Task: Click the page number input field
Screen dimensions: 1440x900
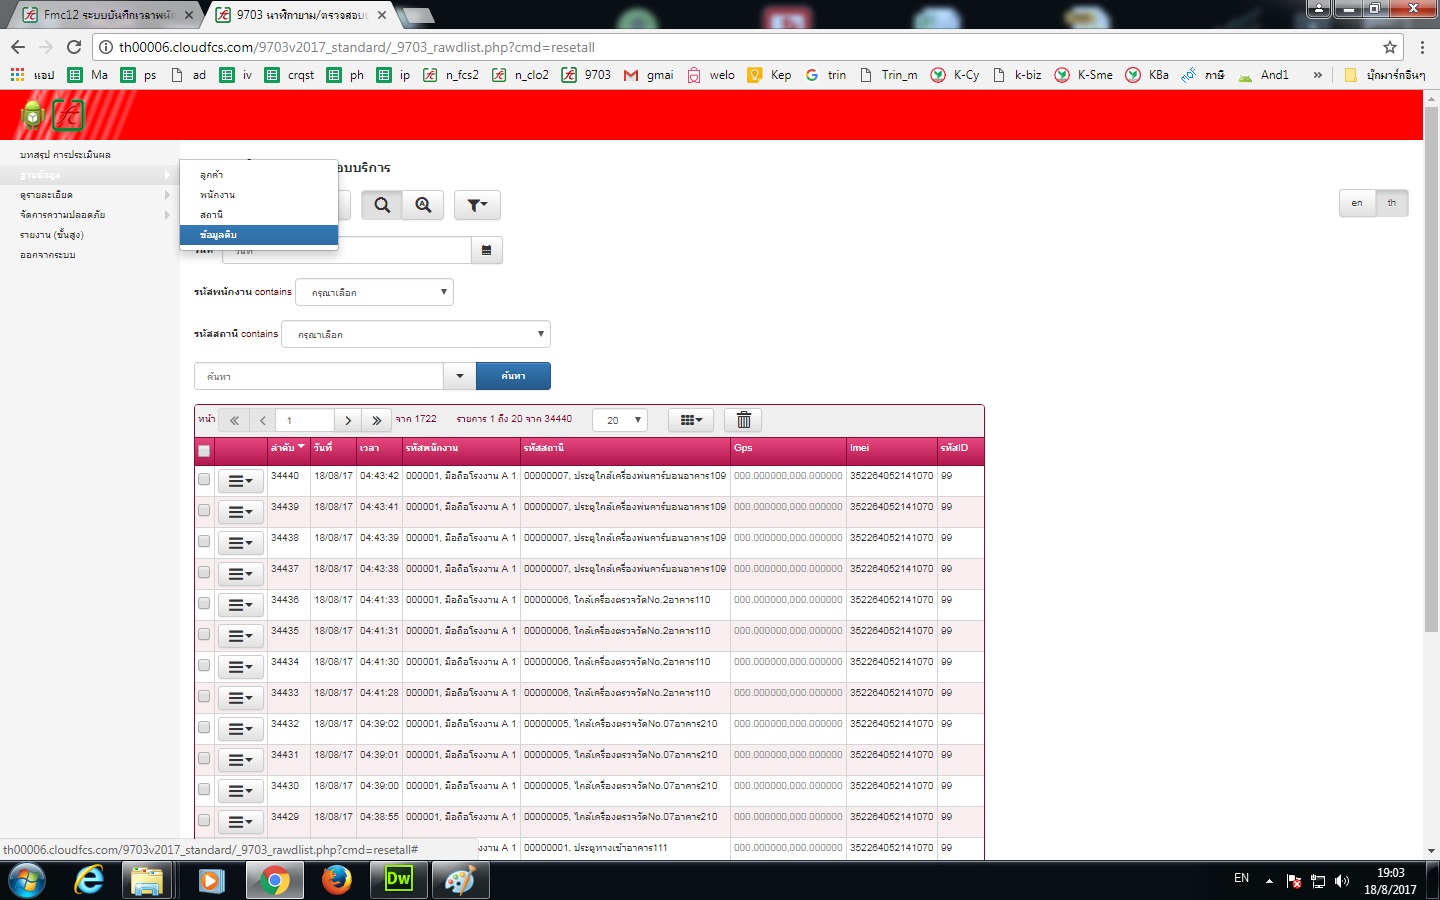Action: click(x=305, y=420)
